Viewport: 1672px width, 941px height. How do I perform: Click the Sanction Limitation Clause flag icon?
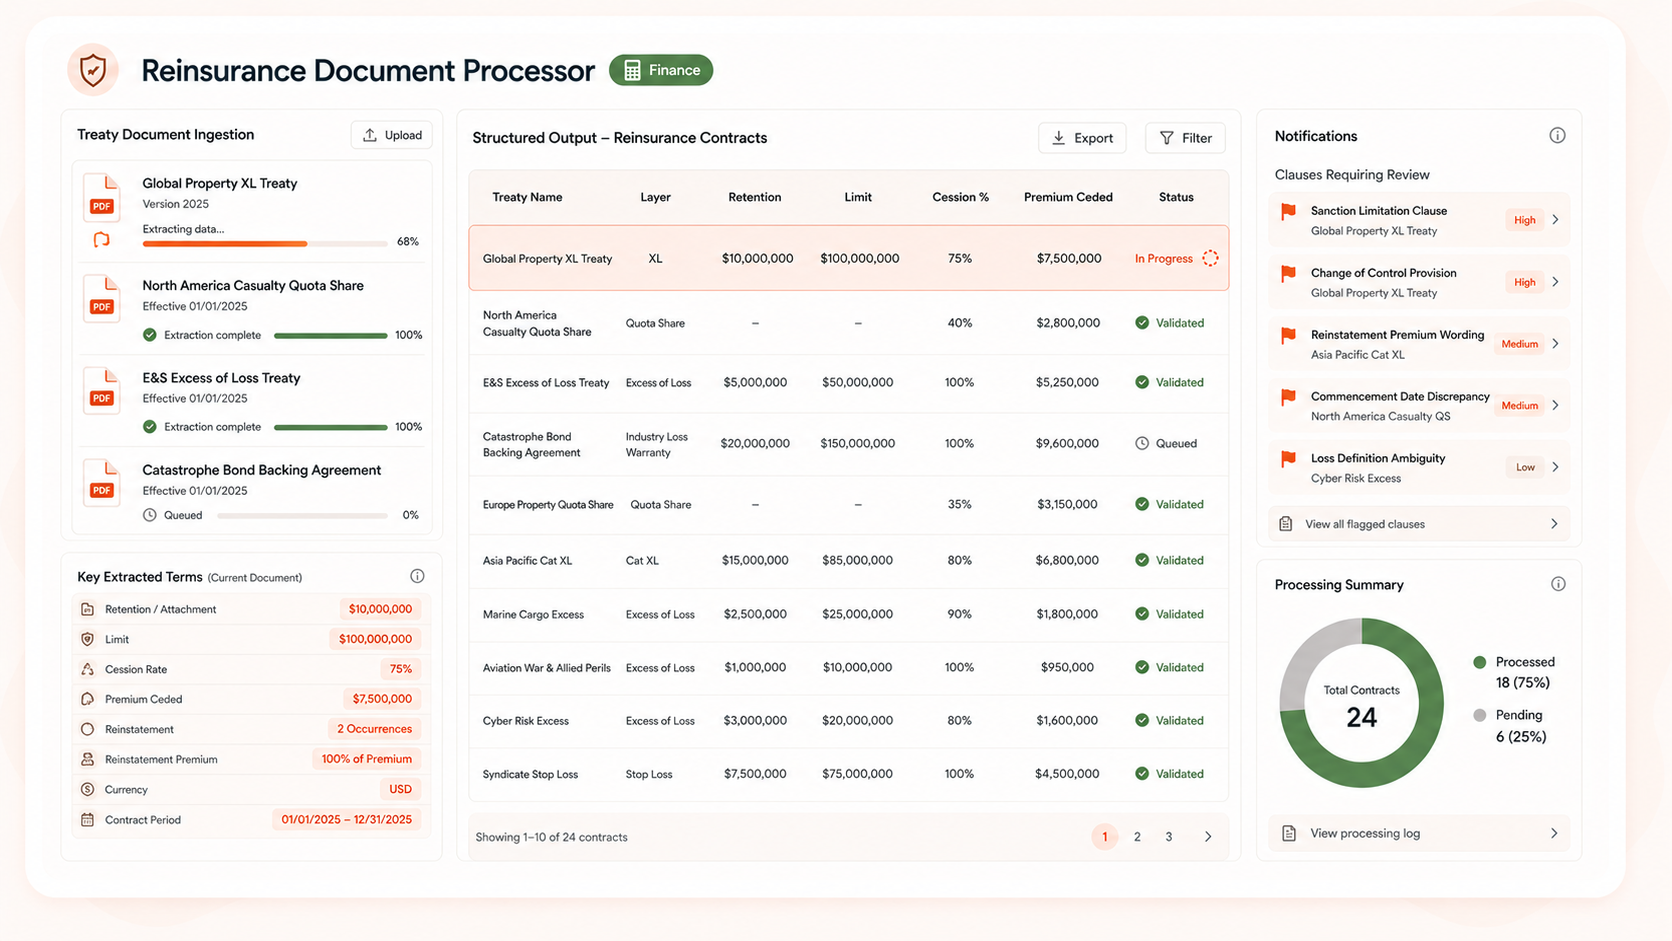[1288, 211]
